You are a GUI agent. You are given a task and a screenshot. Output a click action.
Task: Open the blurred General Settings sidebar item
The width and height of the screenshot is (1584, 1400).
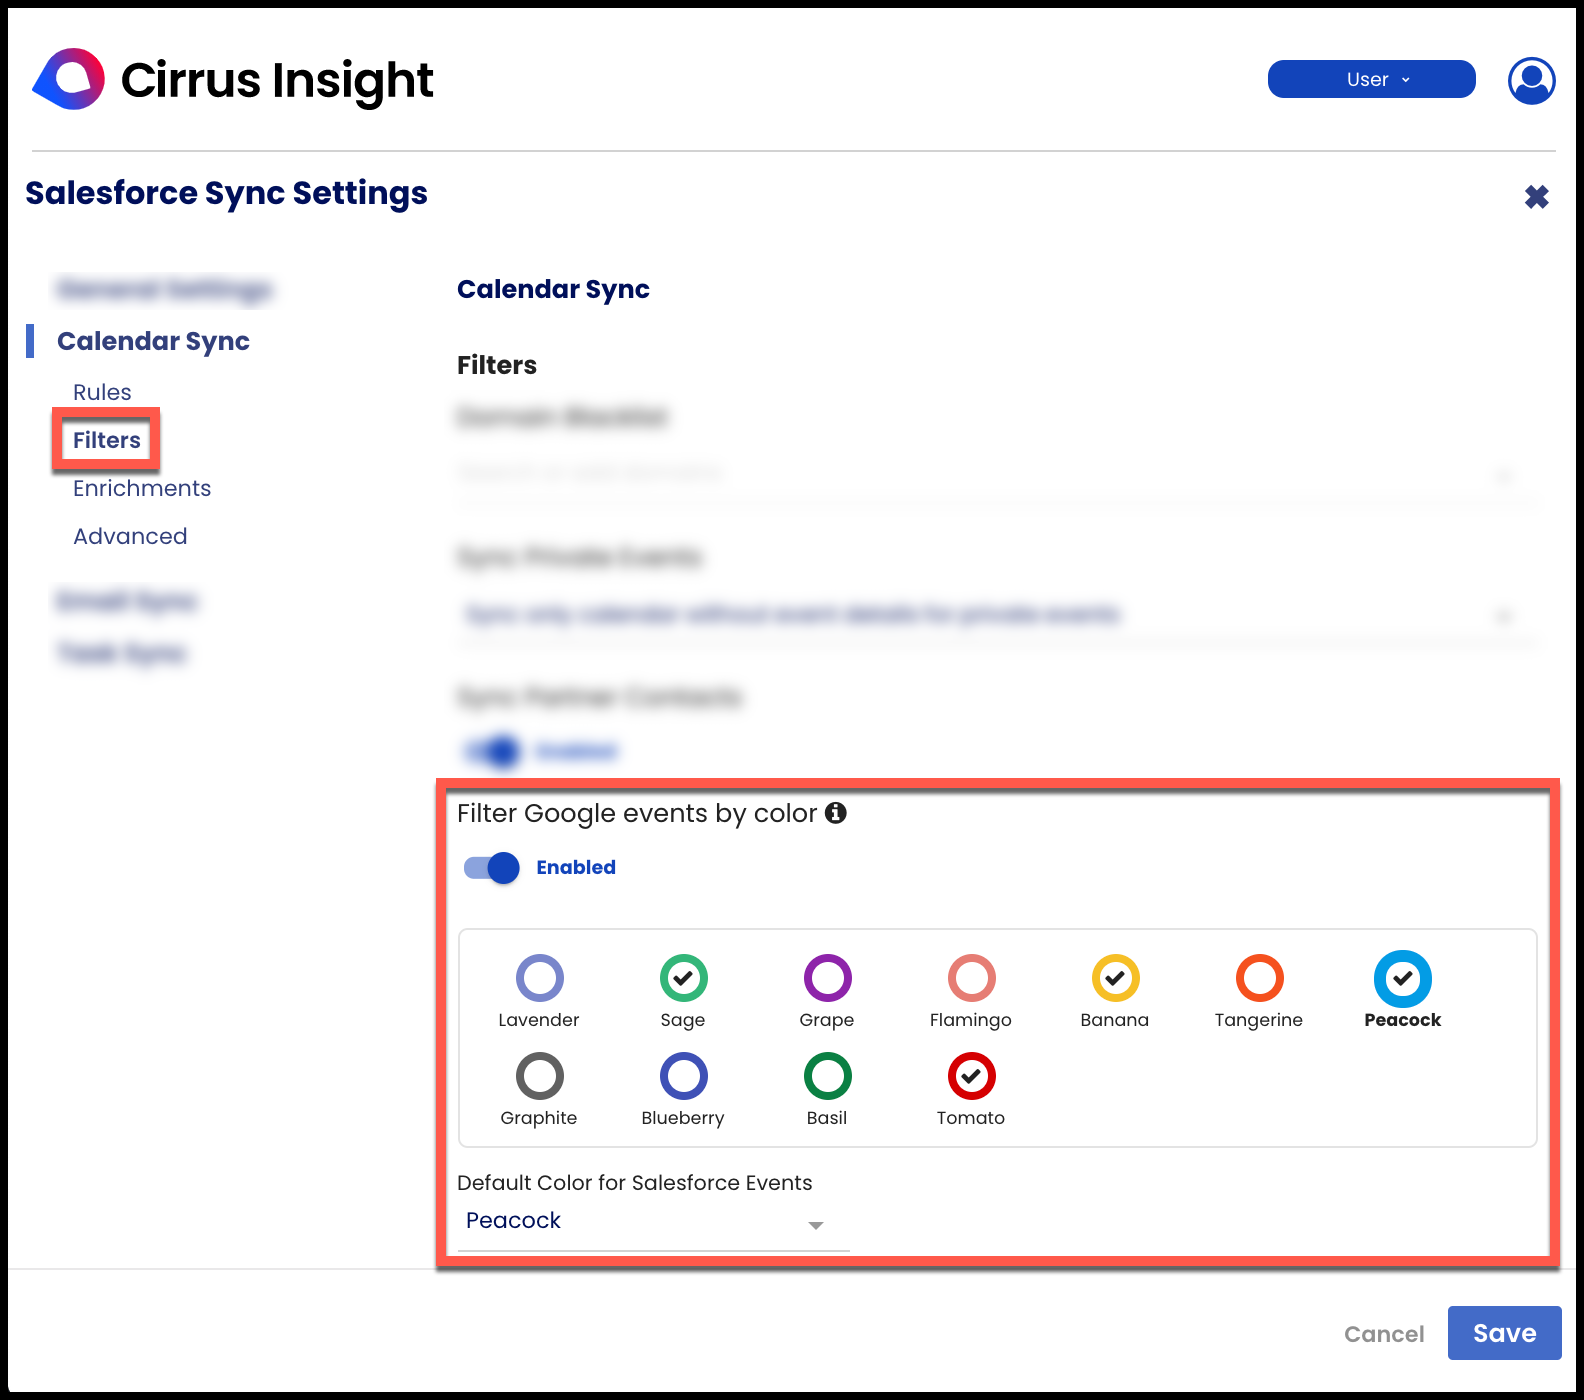[x=164, y=290]
